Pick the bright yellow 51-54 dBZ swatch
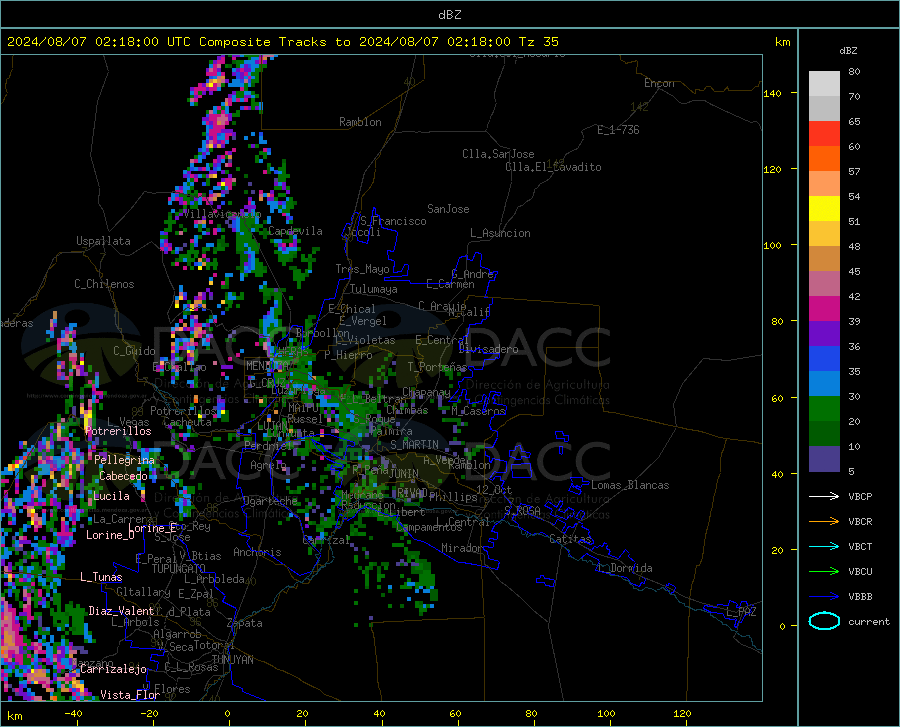 (x=824, y=209)
